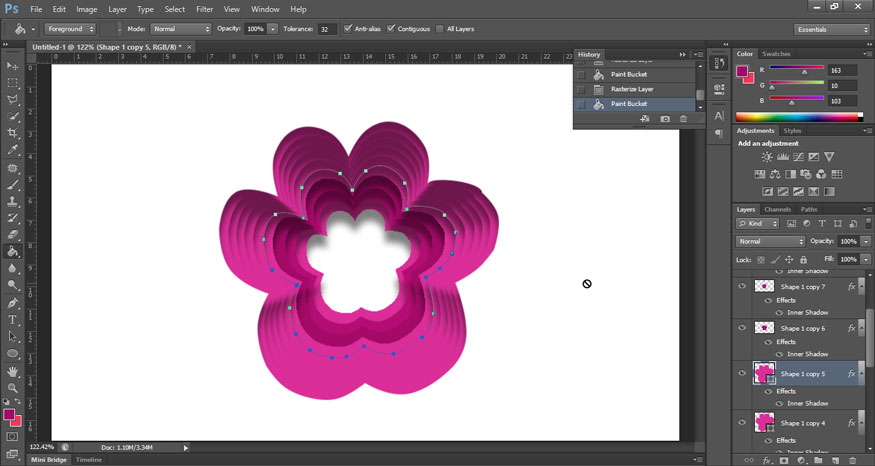The image size is (875, 466).
Task: Delete current state in History panel
Action: point(684,119)
